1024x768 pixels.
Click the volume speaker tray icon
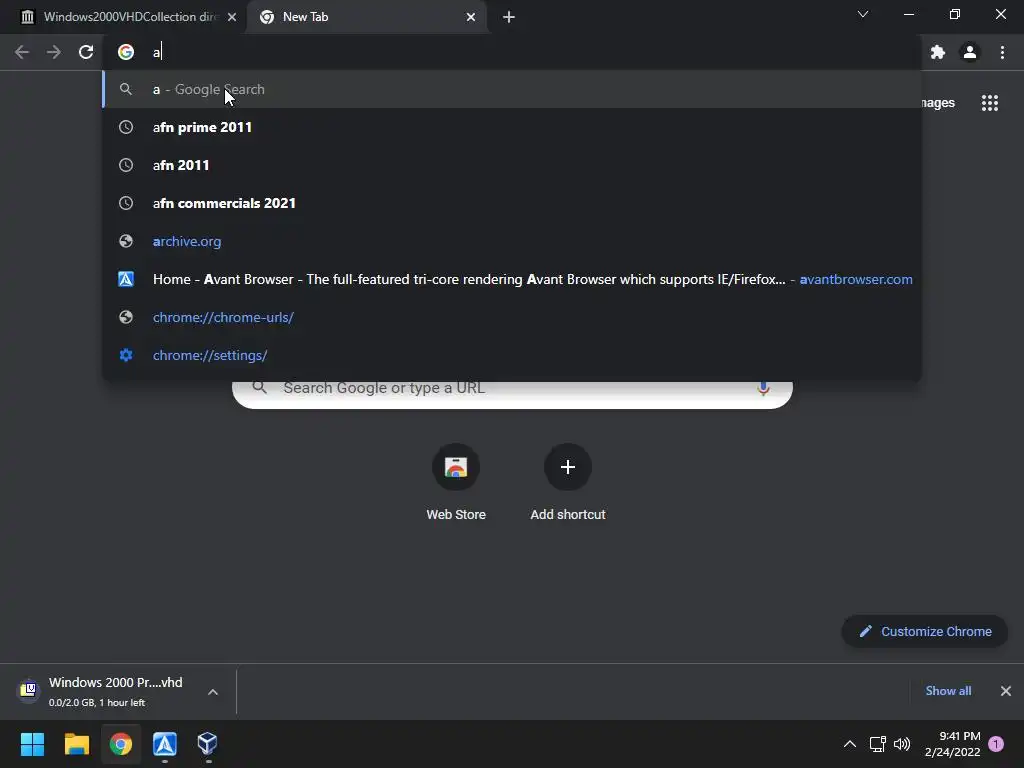pos(902,744)
